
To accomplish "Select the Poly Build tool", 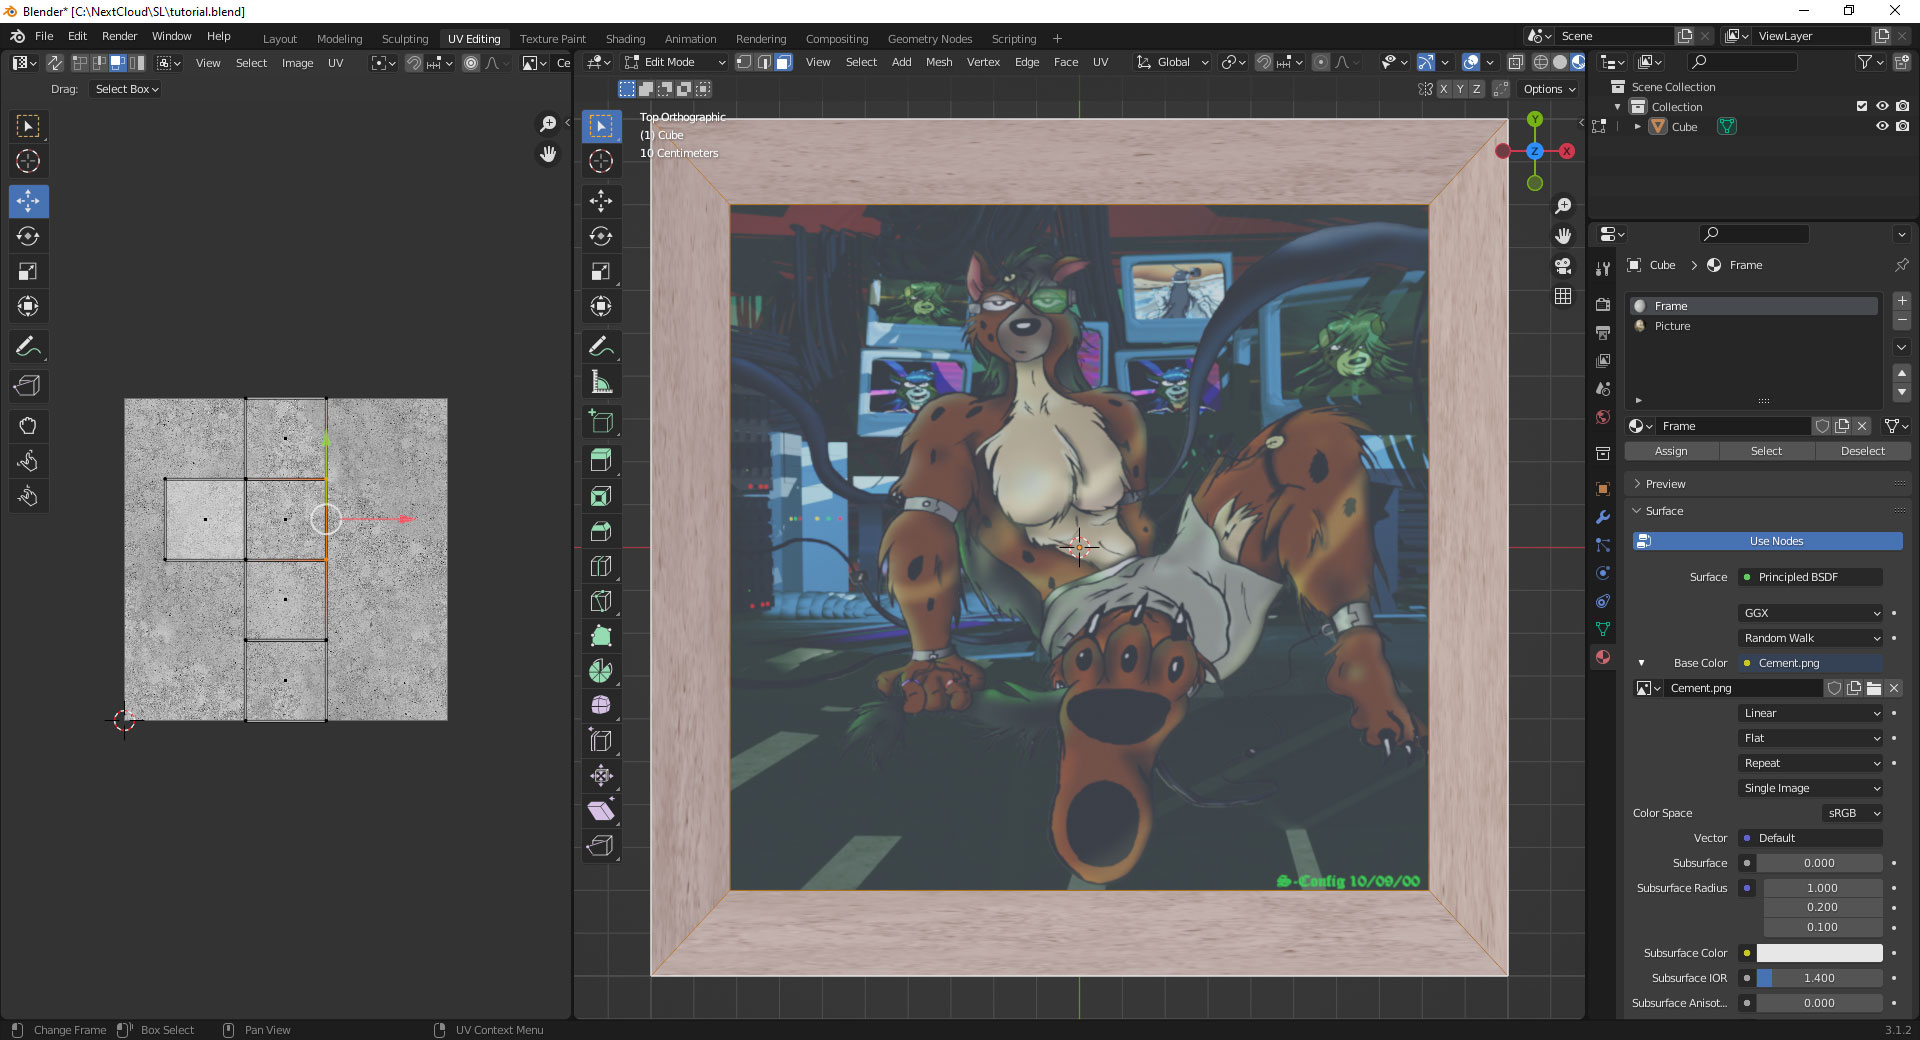I will (x=601, y=636).
